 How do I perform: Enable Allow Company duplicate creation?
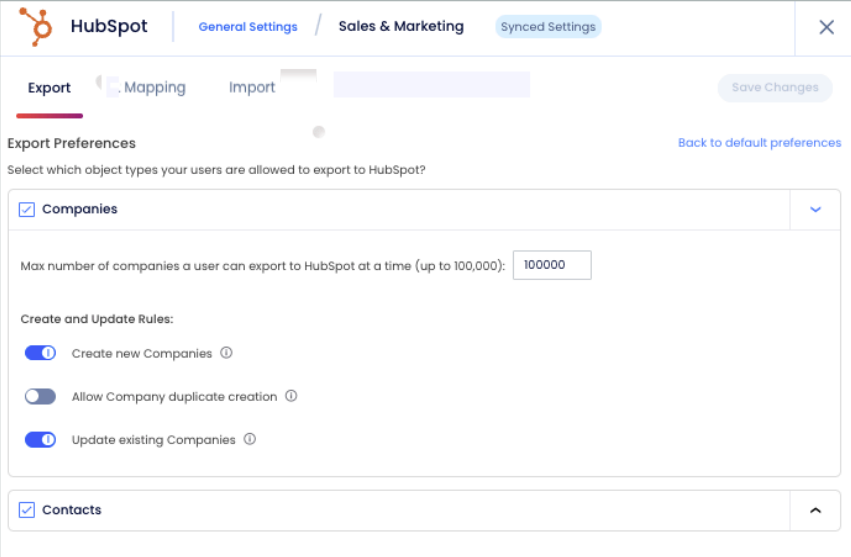40,396
